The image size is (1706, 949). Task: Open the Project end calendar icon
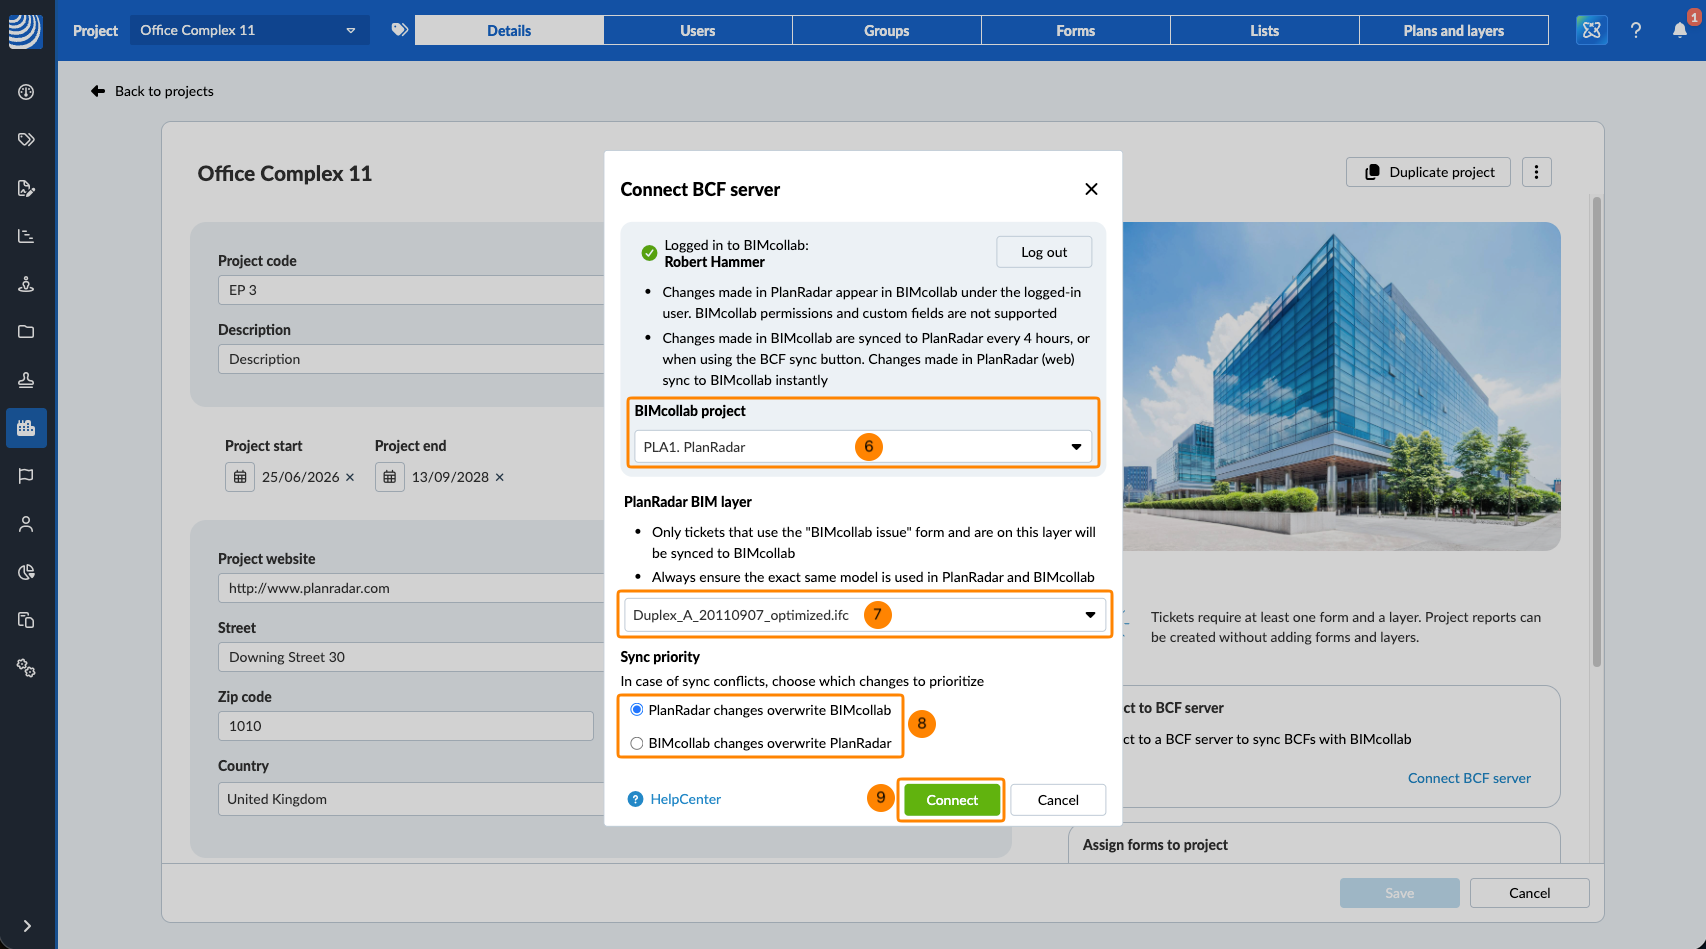pyautogui.click(x=390, y=477)
